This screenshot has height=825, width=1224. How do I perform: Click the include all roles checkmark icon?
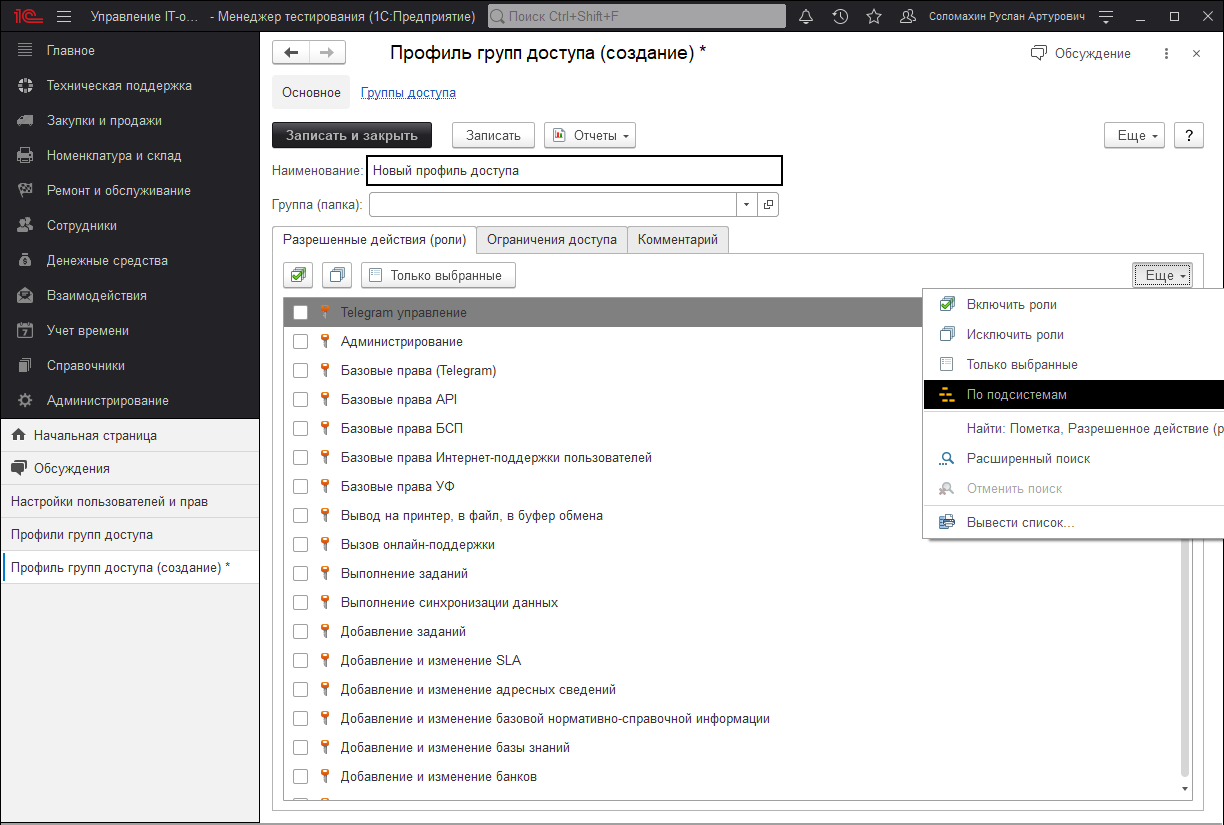point(298,275)
